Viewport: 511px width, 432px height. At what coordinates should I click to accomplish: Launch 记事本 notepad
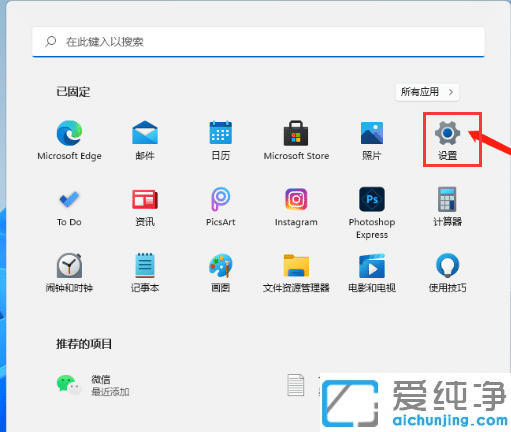pyautogui.click(x=145, y=273)
